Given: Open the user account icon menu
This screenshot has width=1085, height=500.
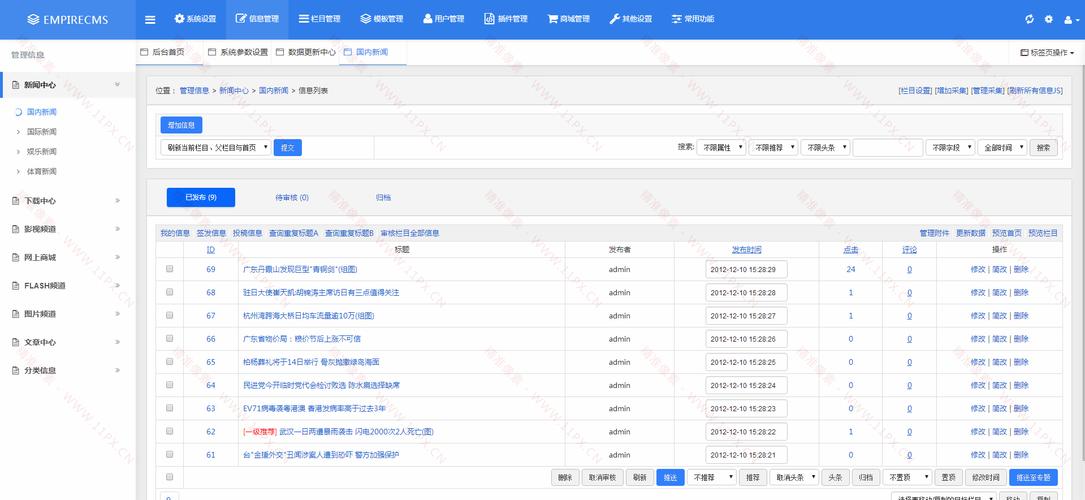Looking at the screenshot, I should click(x=1071, y=19).
